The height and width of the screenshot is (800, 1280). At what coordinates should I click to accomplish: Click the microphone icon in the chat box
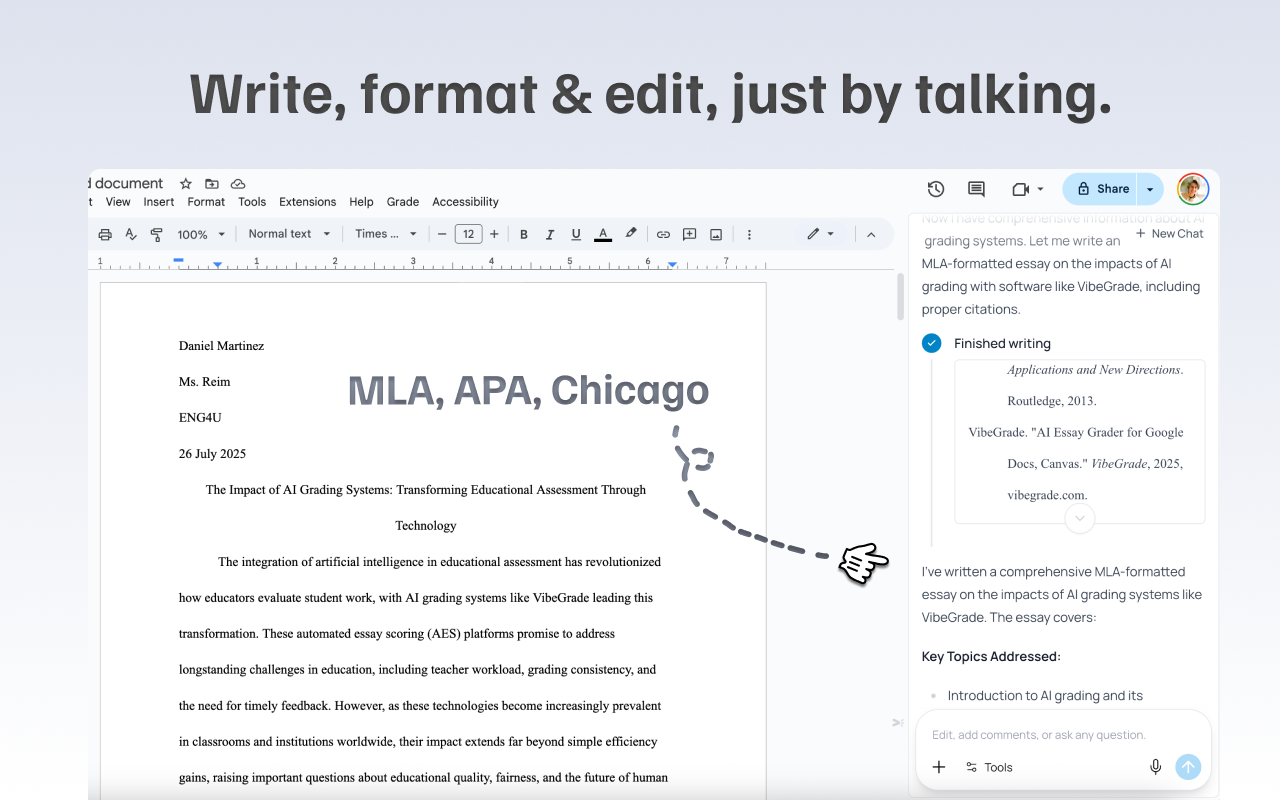[1155, 766]
